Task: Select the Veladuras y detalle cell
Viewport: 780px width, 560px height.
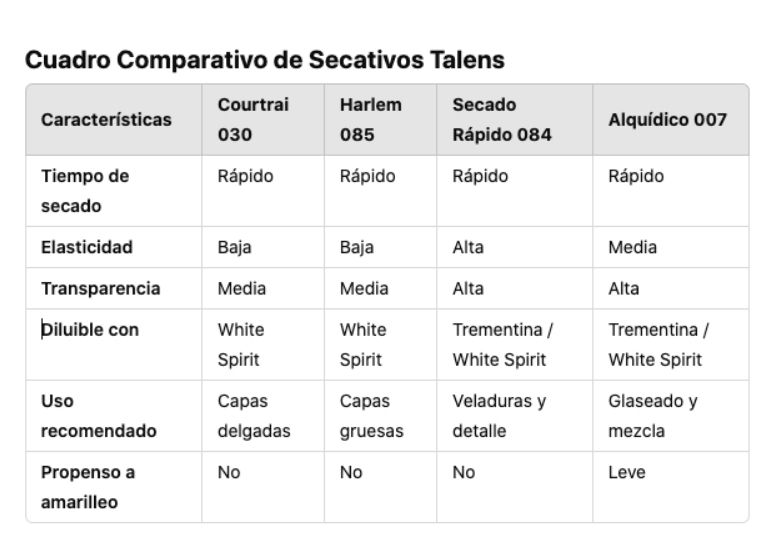Action: pyautogui.click(x=499, y=416)
